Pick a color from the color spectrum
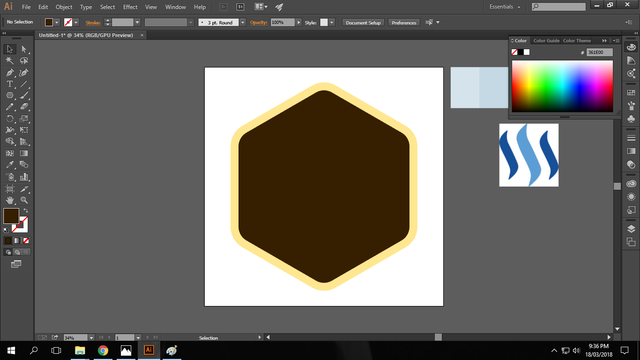640x360 pixels. [562, 86]
